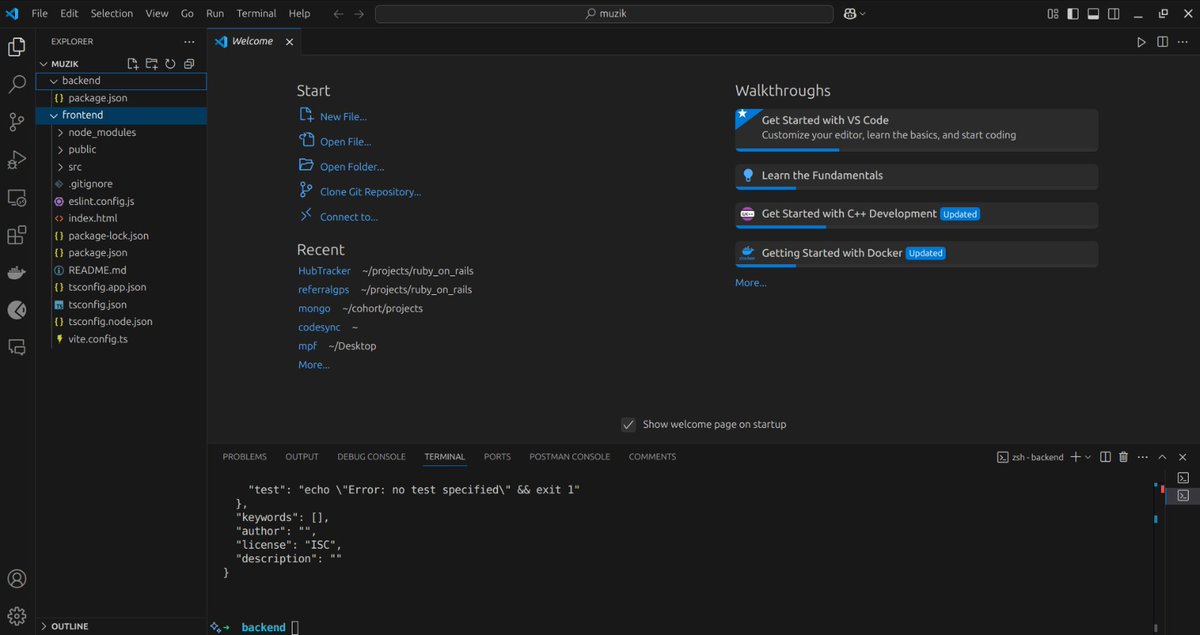The image size is (1200, 635).
Task: Close the Welcome tab
Action: 290,42
